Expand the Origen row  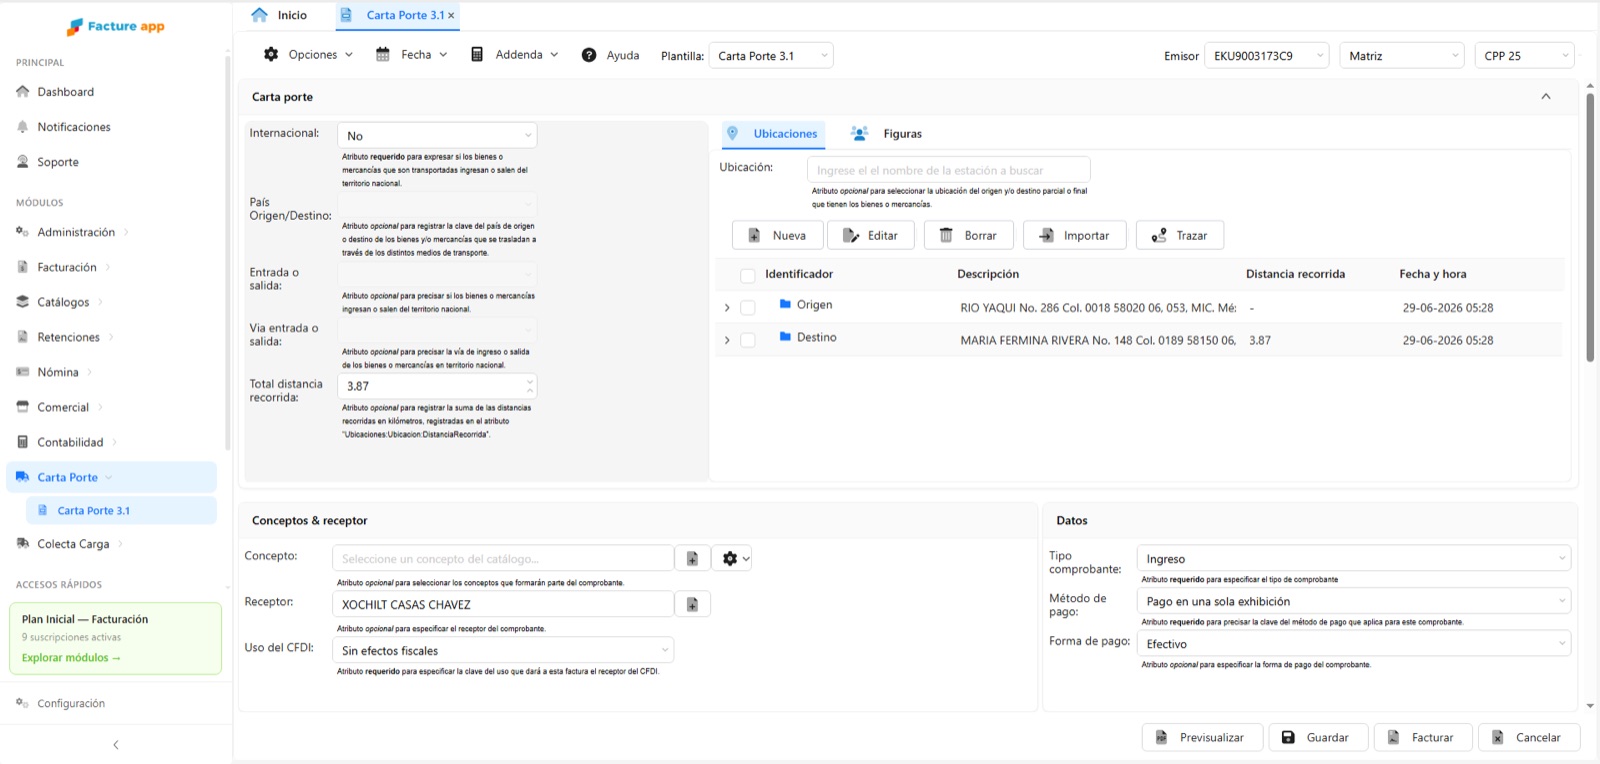pyautogui.click(x=727, y=308)
